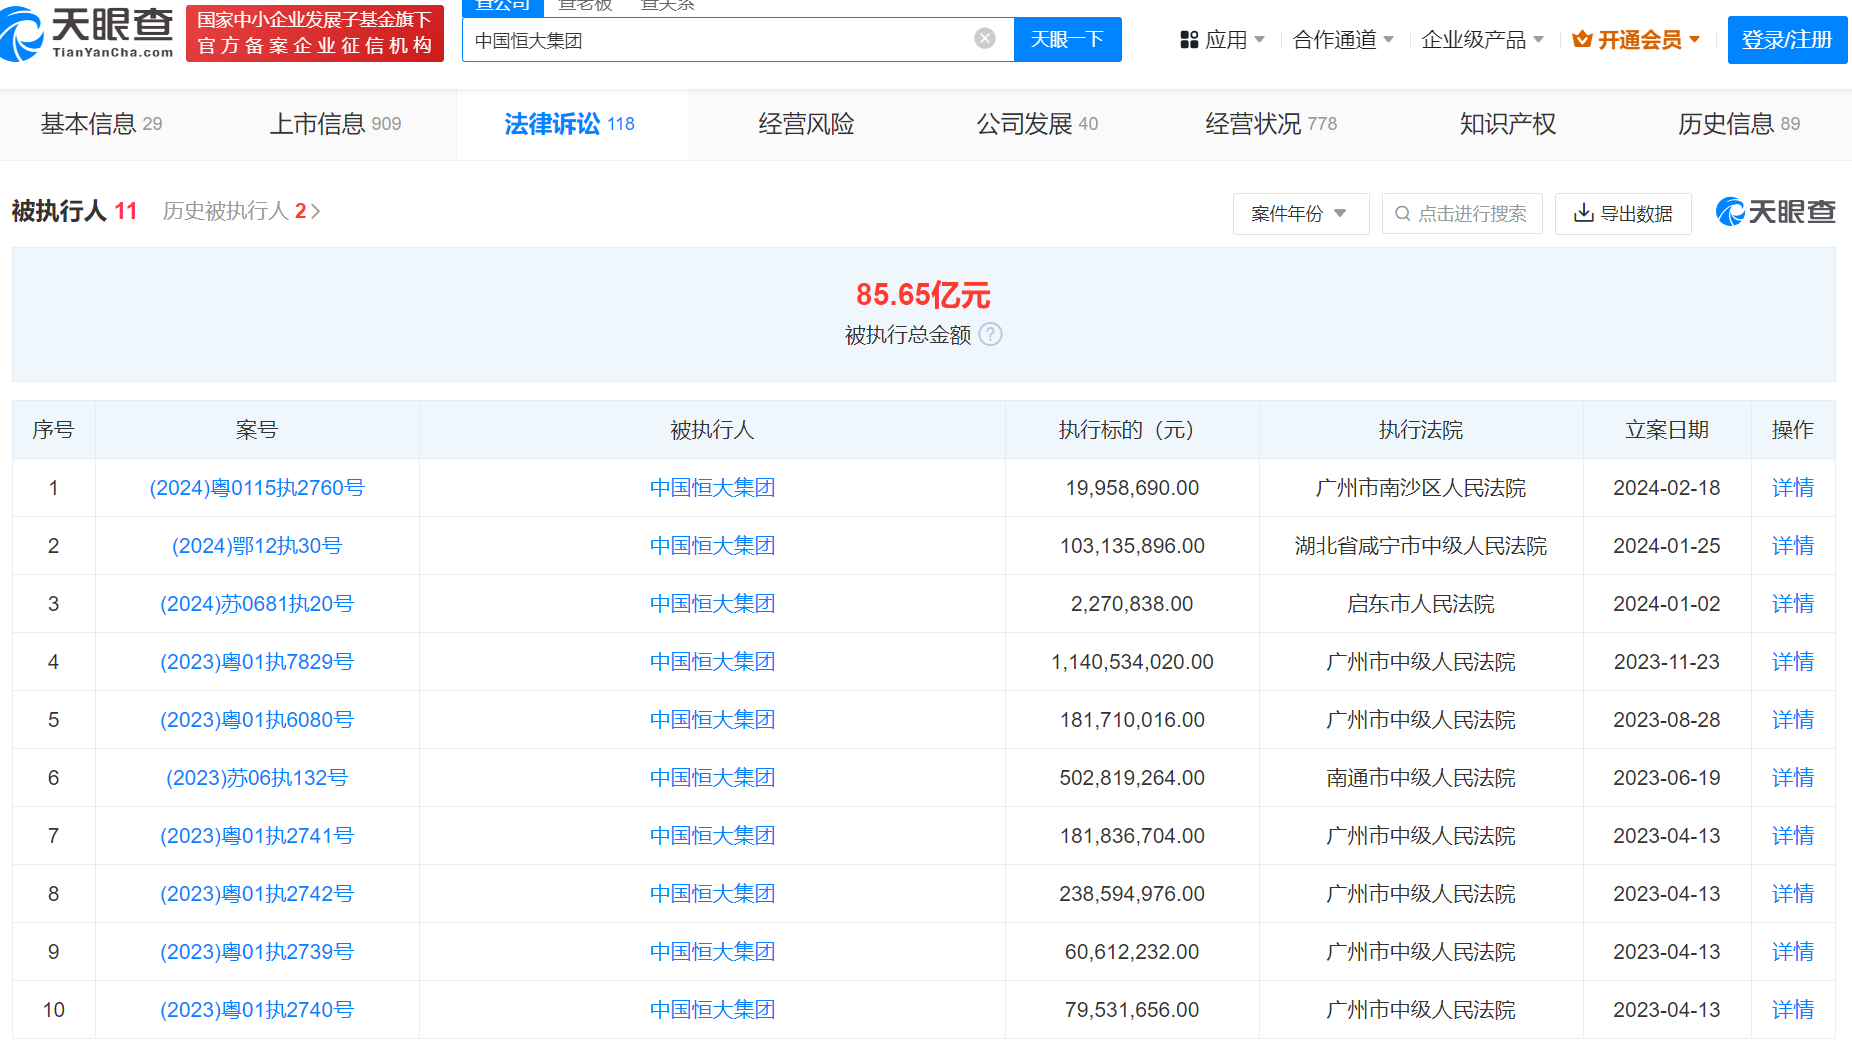Open case (2023)苏06执132号
1852x1043 pixels.
click(257, 778)
